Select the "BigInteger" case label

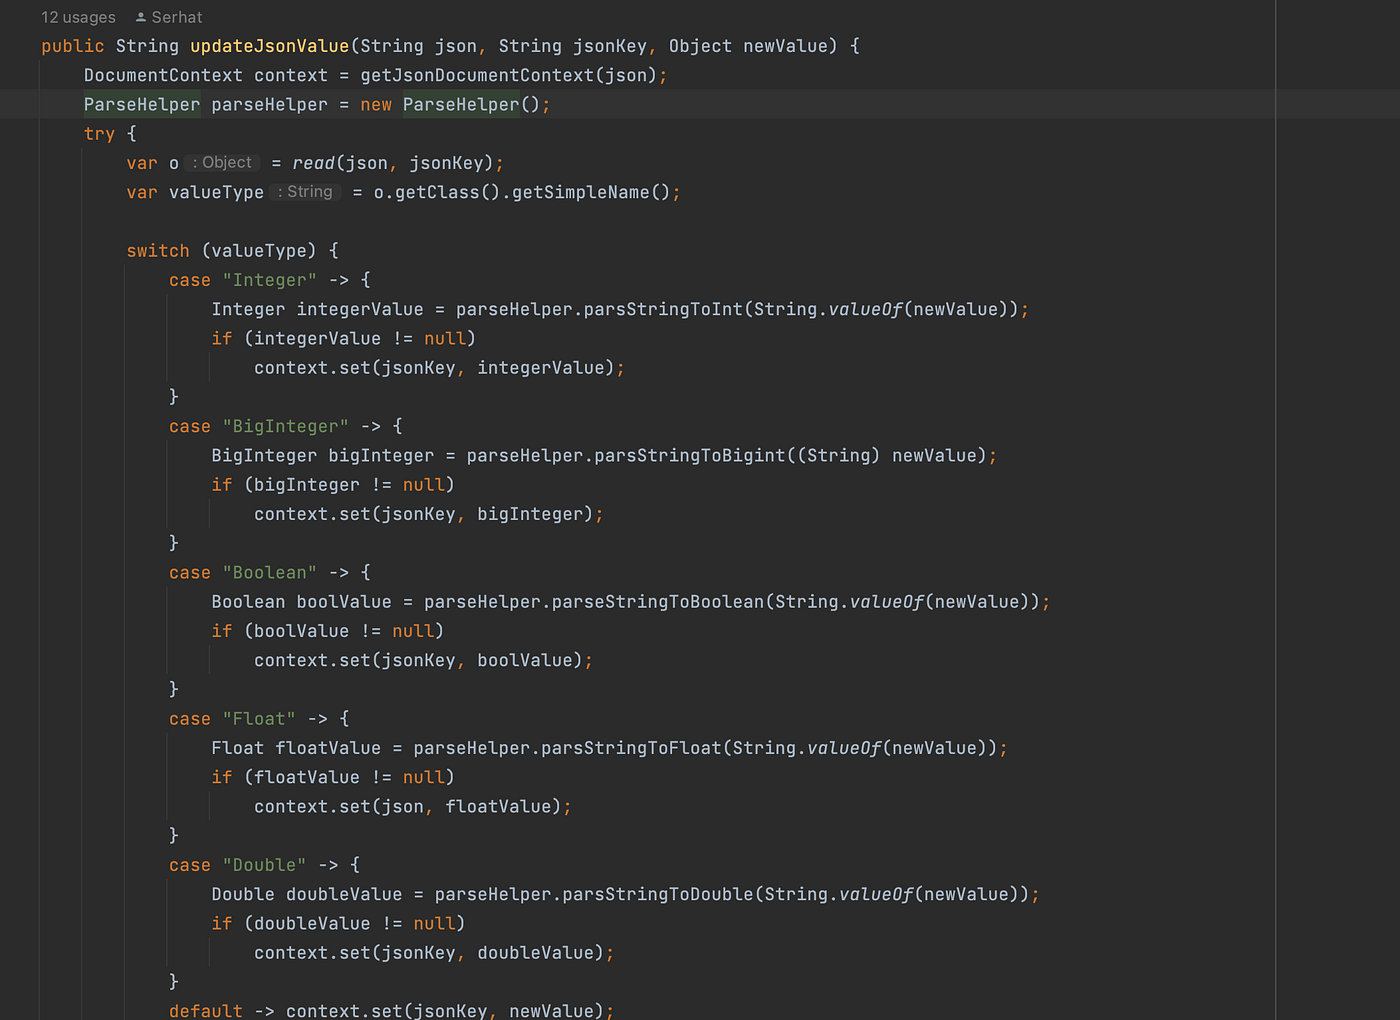[x=286, y=425]
